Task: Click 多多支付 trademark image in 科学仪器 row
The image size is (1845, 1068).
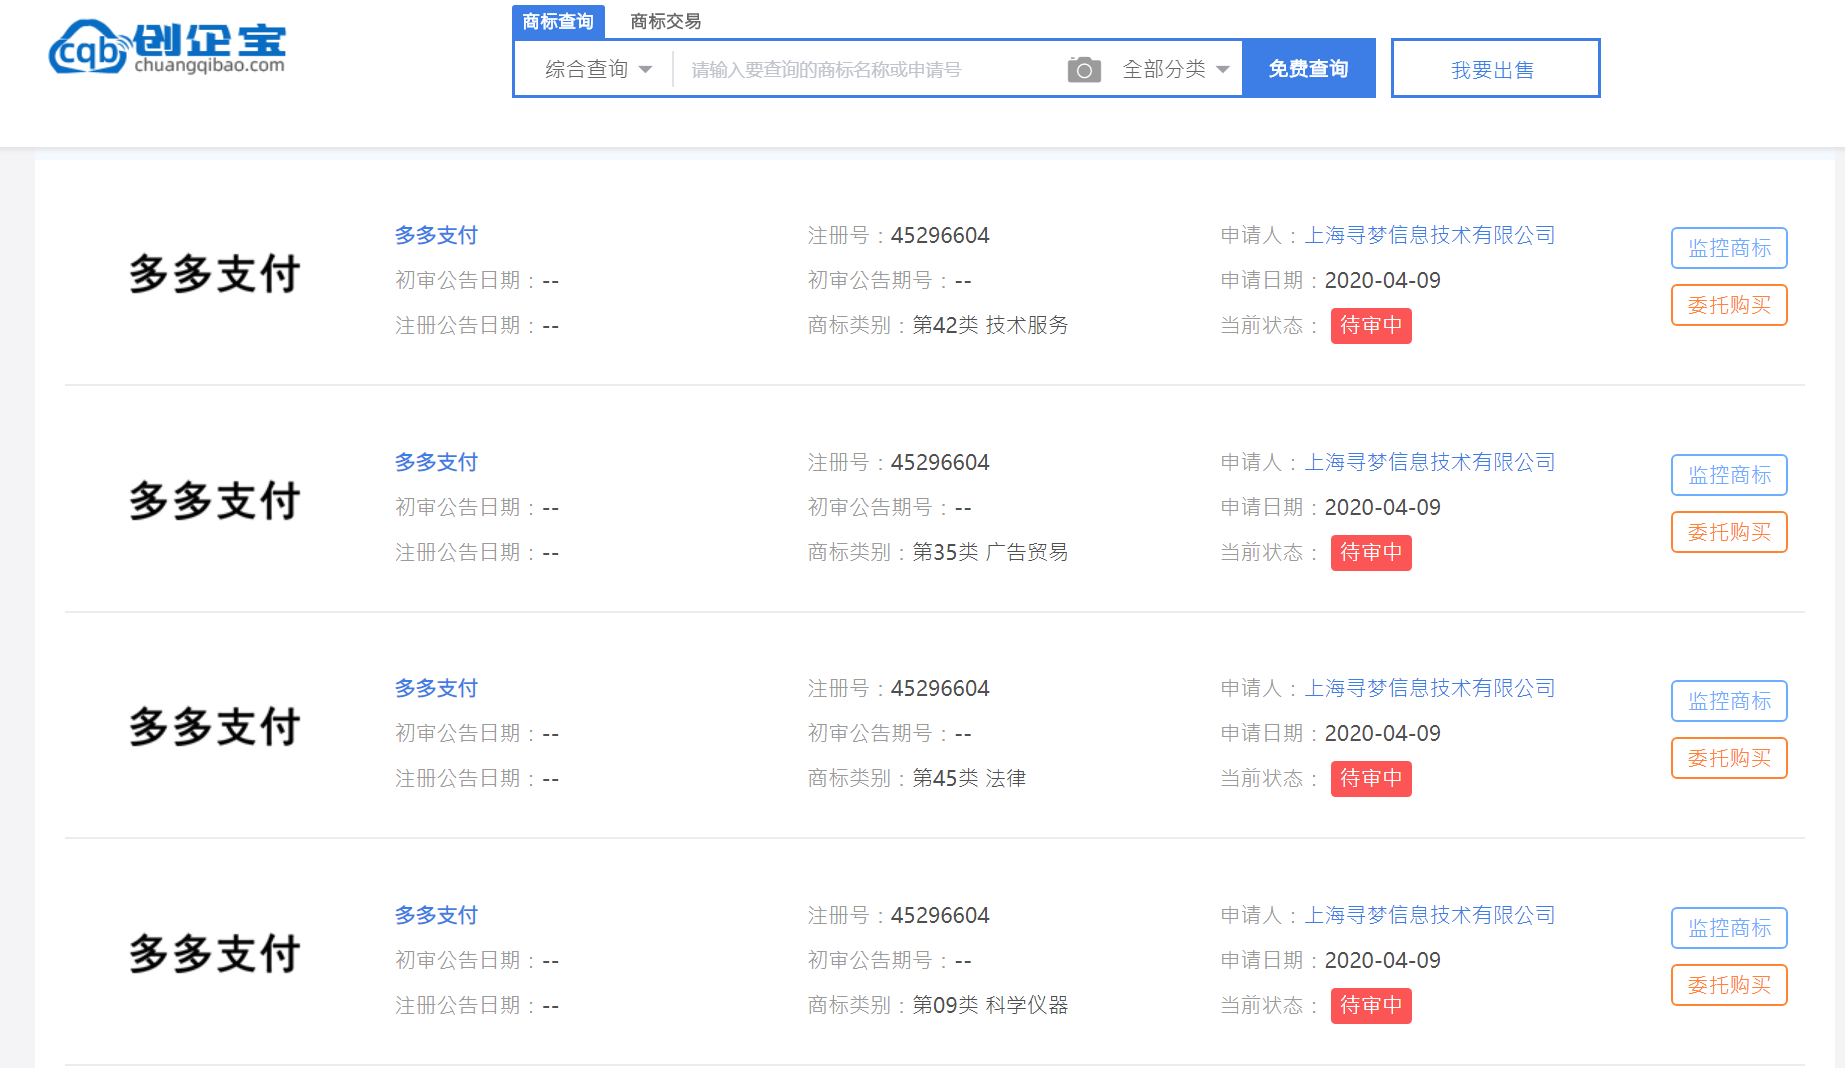Action: 214,954
